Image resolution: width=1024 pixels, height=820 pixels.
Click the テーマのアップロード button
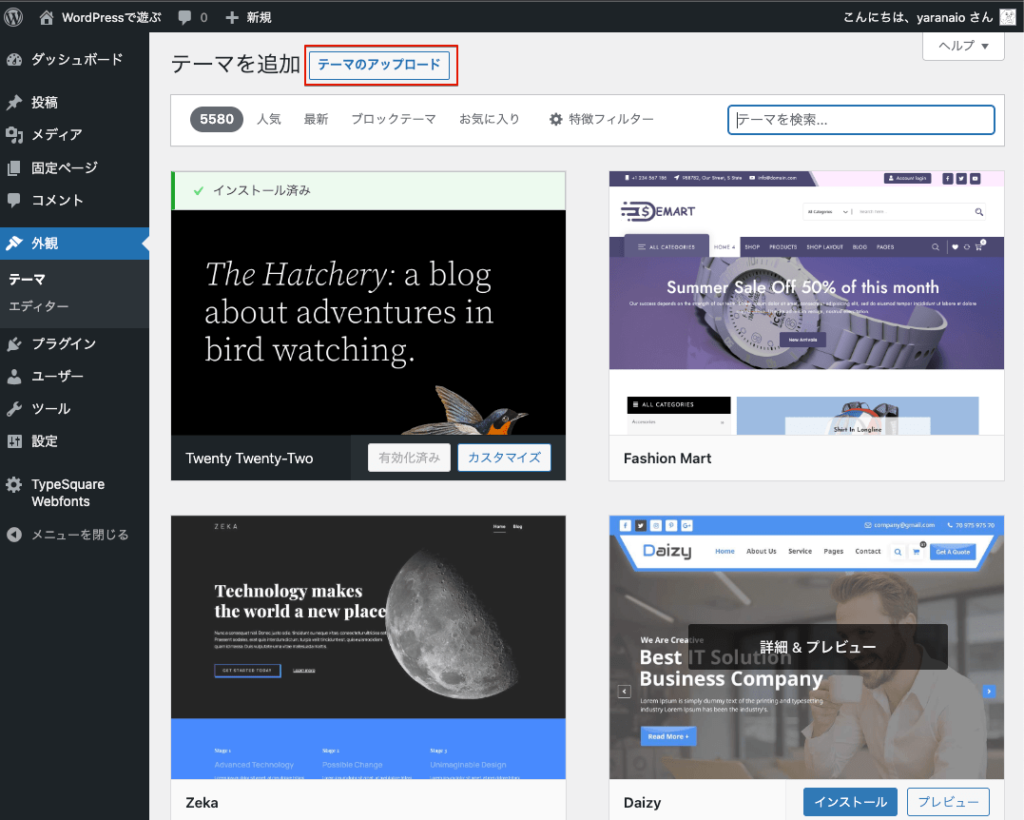click(x=379, y=65)
